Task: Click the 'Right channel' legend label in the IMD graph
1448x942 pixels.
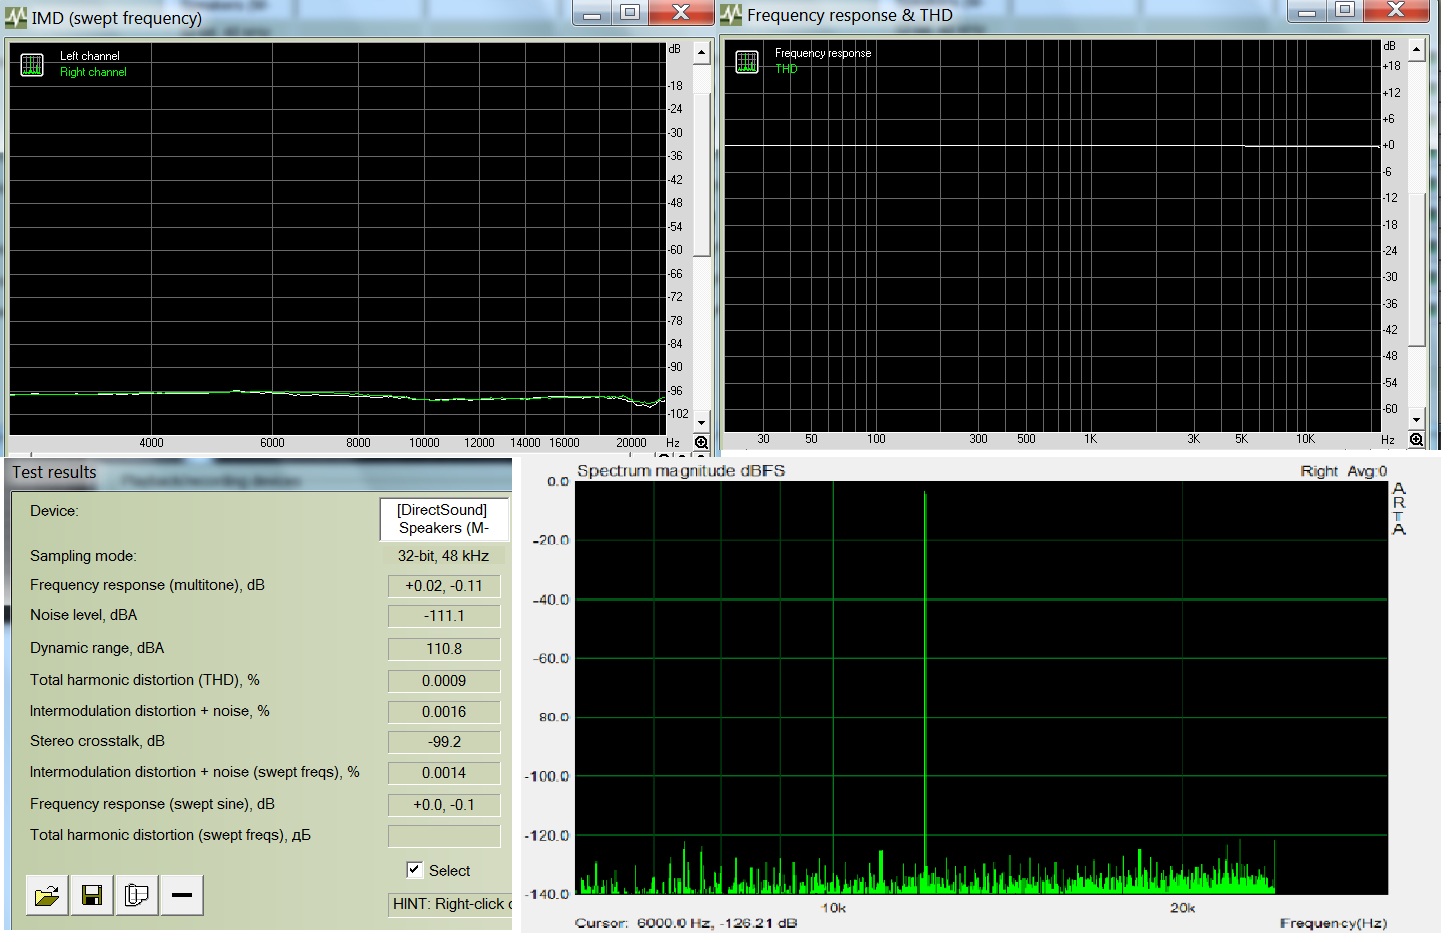Action: coord(93,72)
